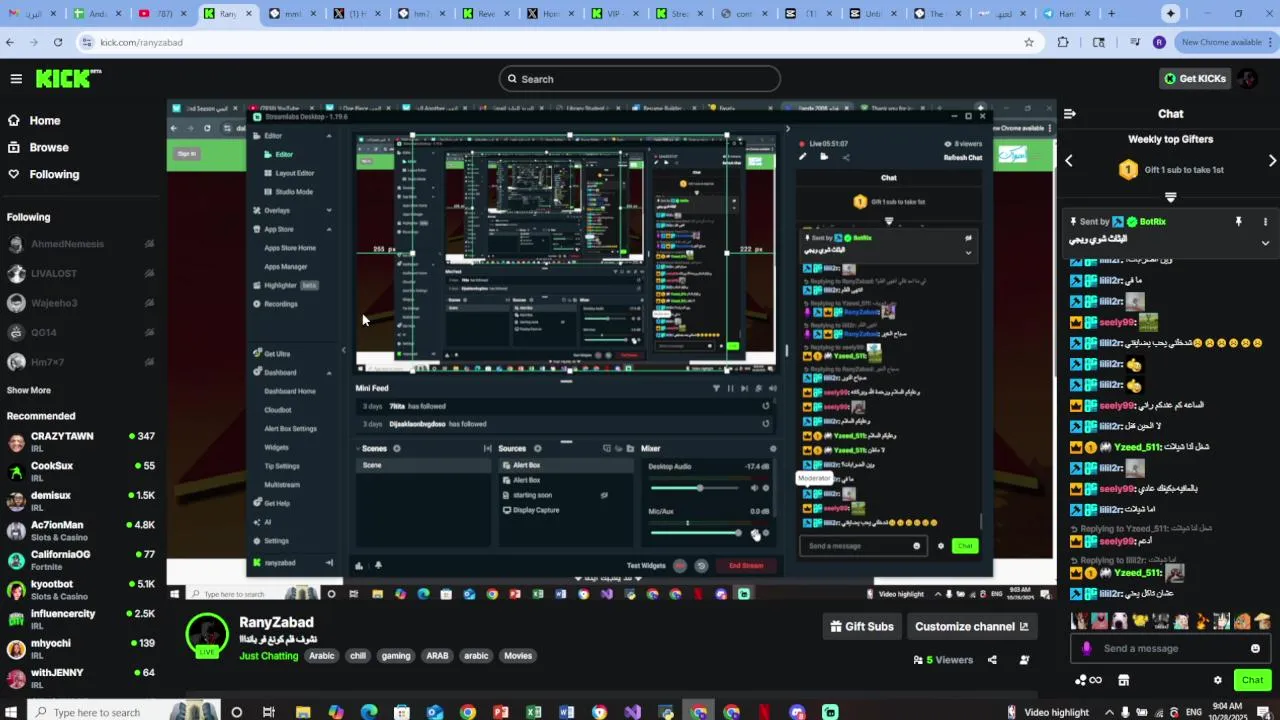Open Ac7ionMan recommended channel

pyautogui.click(x=80, y=531)
